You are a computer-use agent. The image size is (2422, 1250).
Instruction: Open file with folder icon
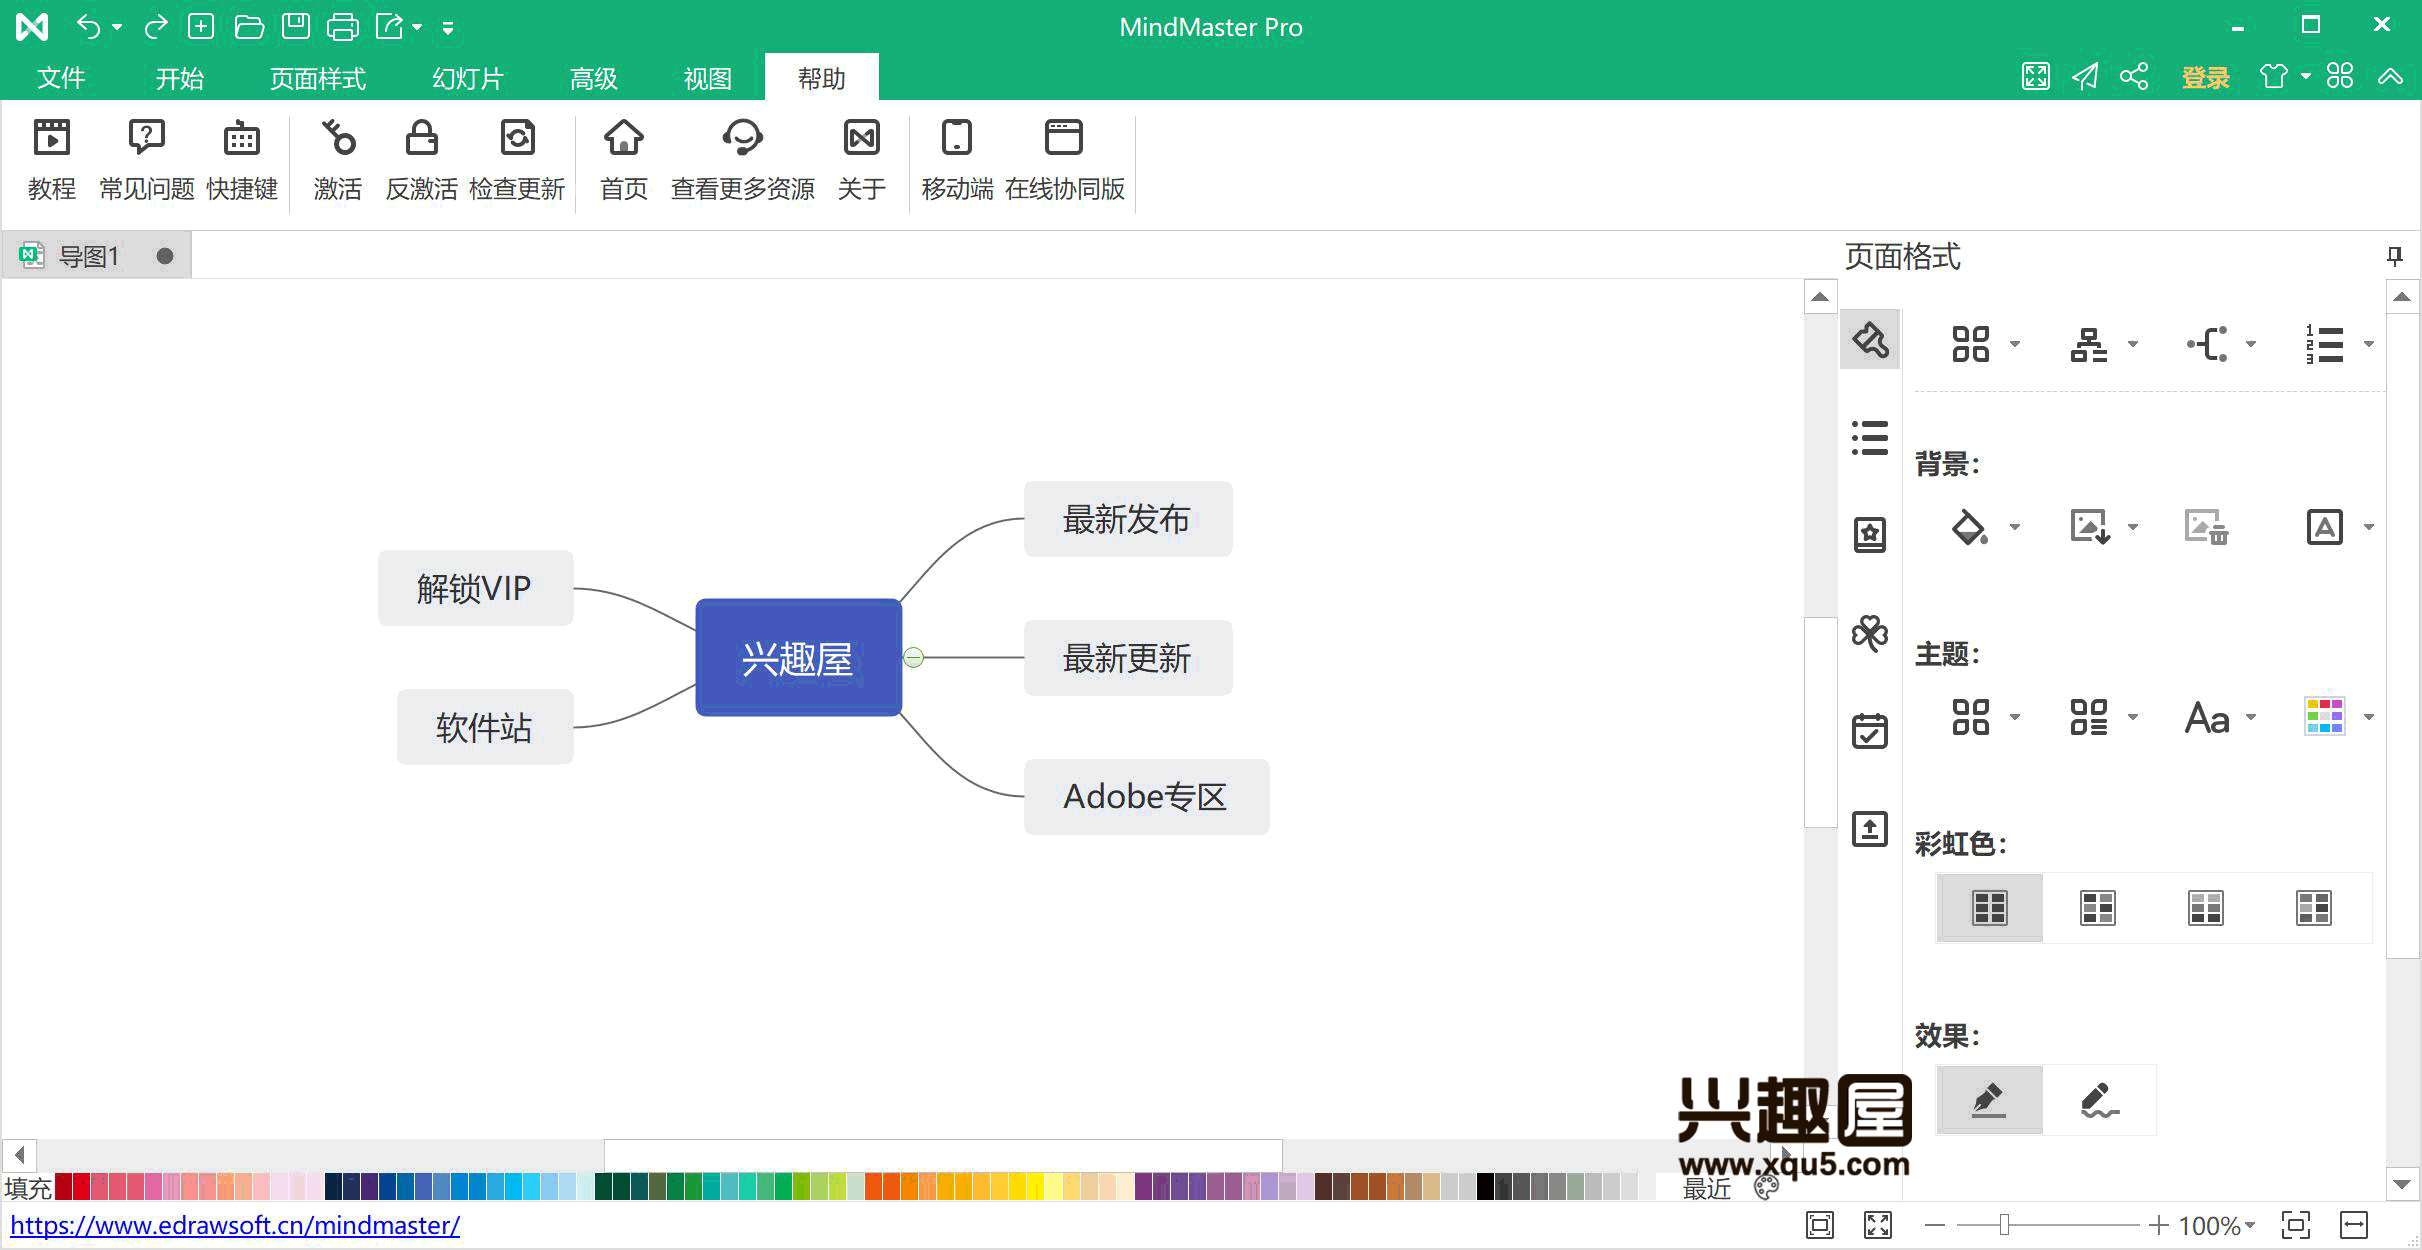point(249,27)
